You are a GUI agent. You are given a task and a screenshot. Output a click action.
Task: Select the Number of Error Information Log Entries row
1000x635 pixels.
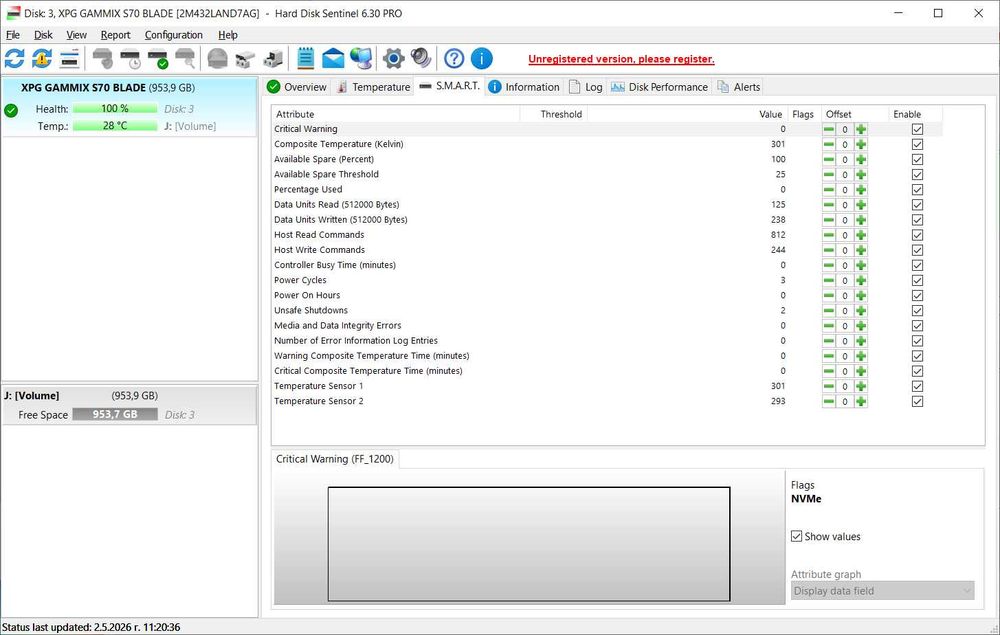(607, 340)
